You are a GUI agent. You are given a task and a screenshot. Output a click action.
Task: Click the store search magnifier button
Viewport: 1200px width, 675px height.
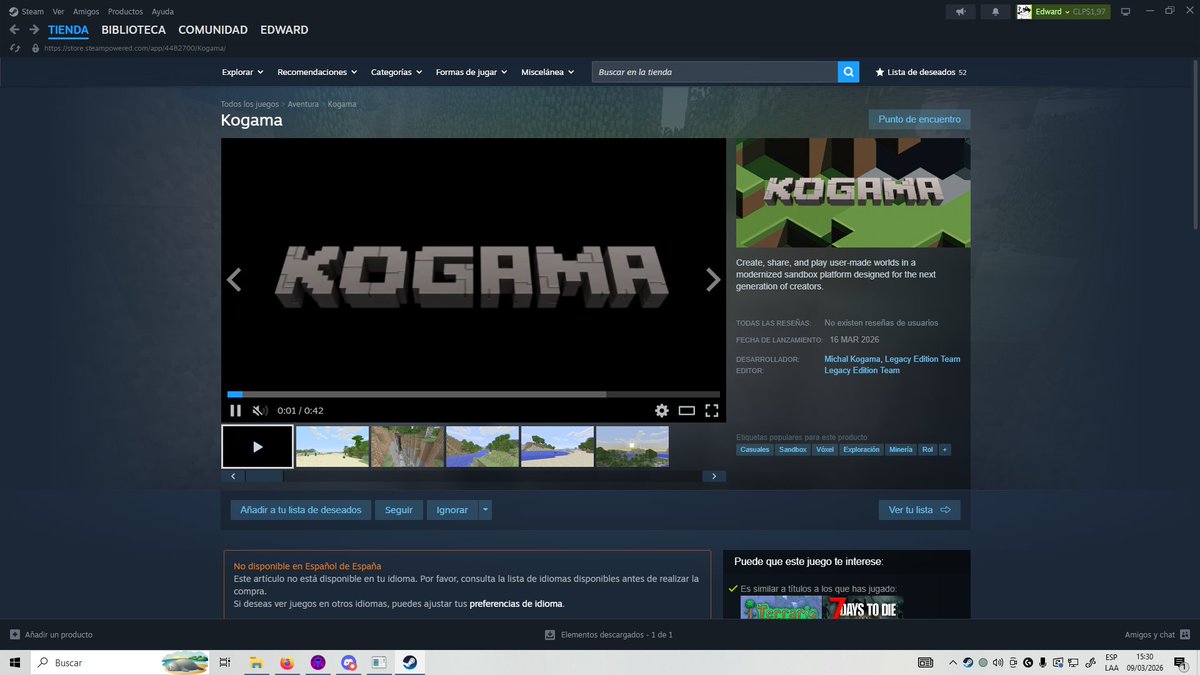point(849,72)
